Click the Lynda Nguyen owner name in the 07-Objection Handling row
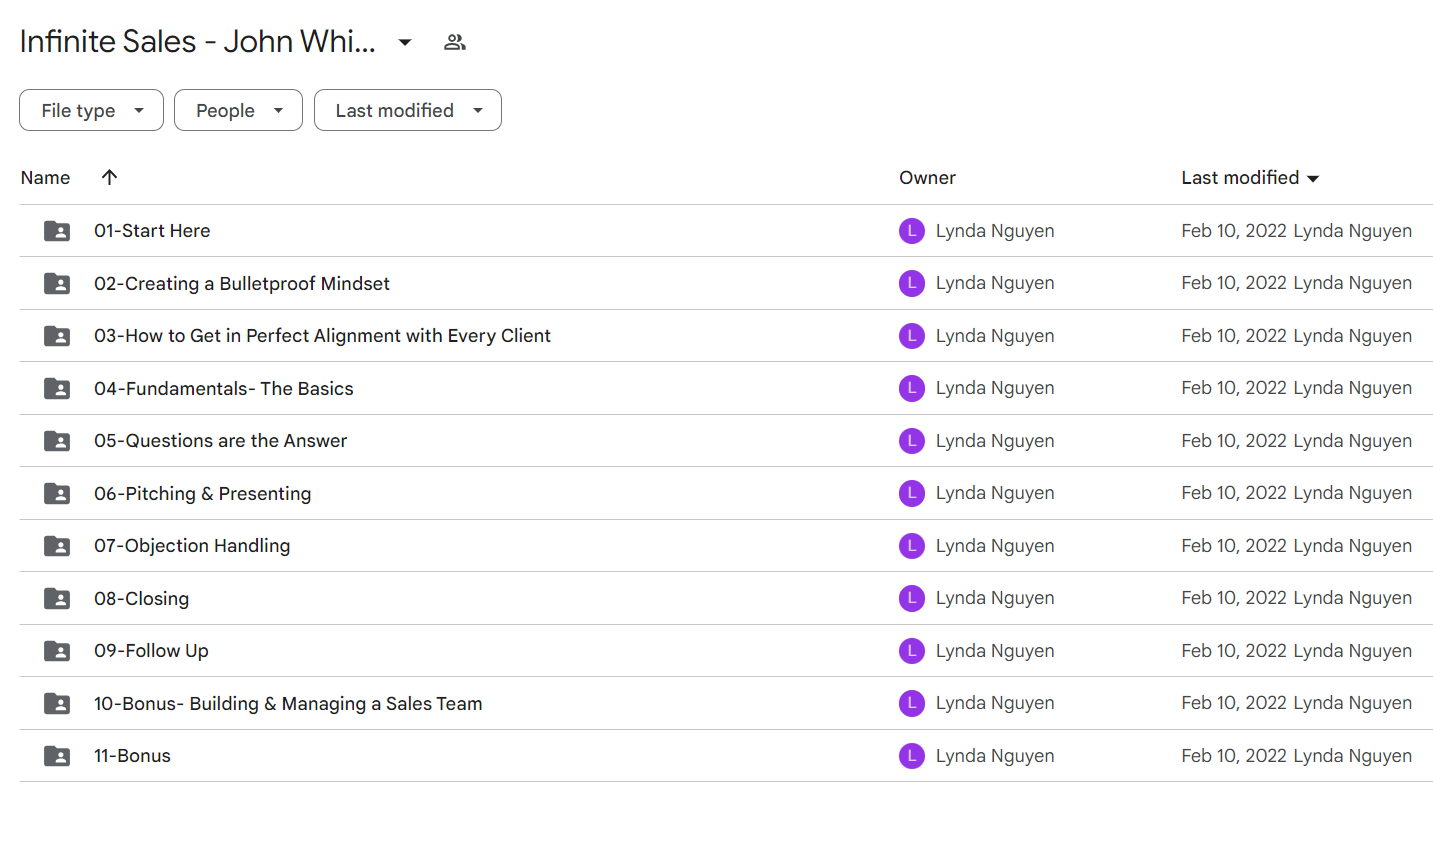1433x844 pixels. [995, 546]
